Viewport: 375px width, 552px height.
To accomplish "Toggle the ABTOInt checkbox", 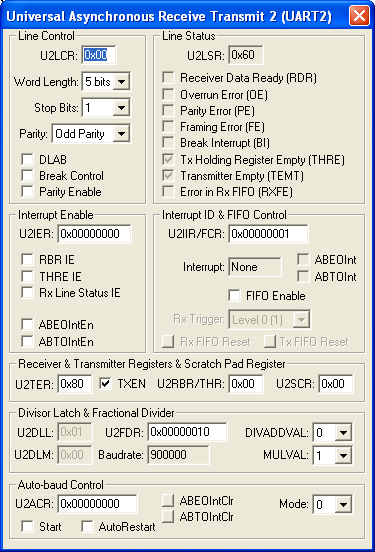I will [x=303, y=276].
